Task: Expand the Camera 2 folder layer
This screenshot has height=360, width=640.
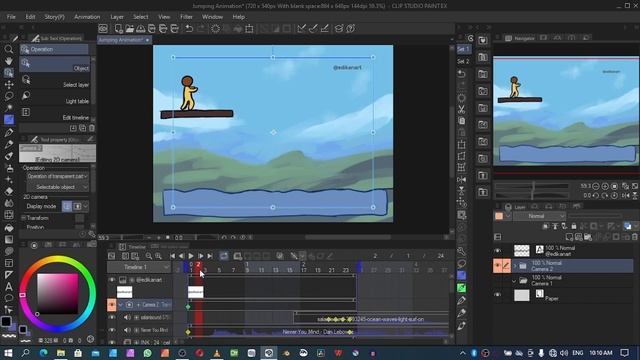Action: coord(515,266)
